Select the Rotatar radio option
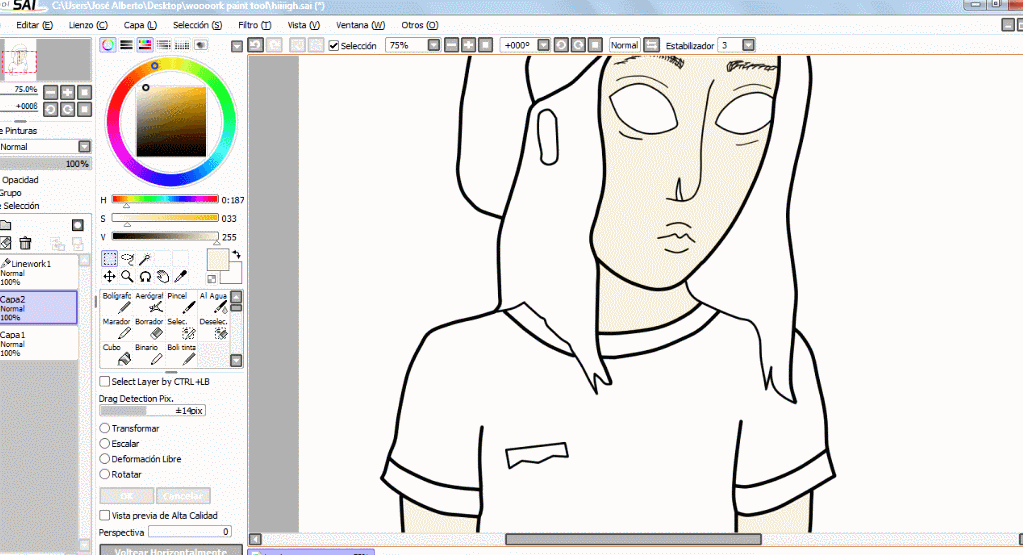The width and height of the screenshot is (1023, 555). [x=104, y=475]
